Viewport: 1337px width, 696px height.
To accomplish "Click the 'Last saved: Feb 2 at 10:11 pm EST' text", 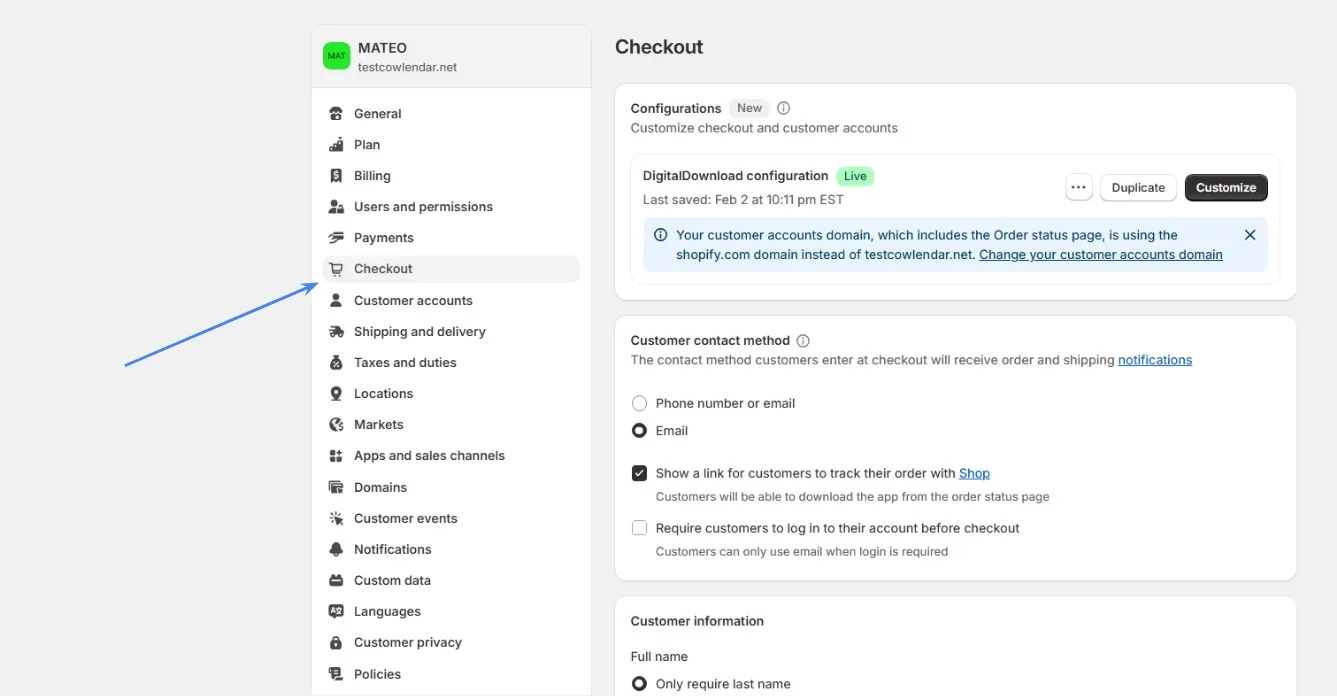I will pos(743,200).
